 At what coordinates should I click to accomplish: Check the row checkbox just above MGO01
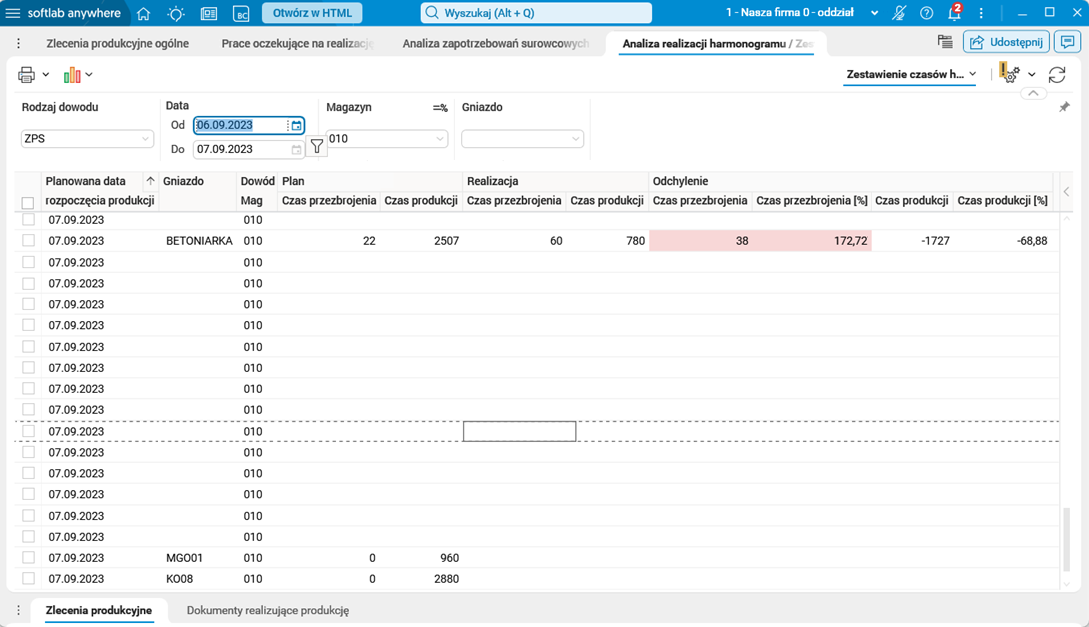(28, 536)
